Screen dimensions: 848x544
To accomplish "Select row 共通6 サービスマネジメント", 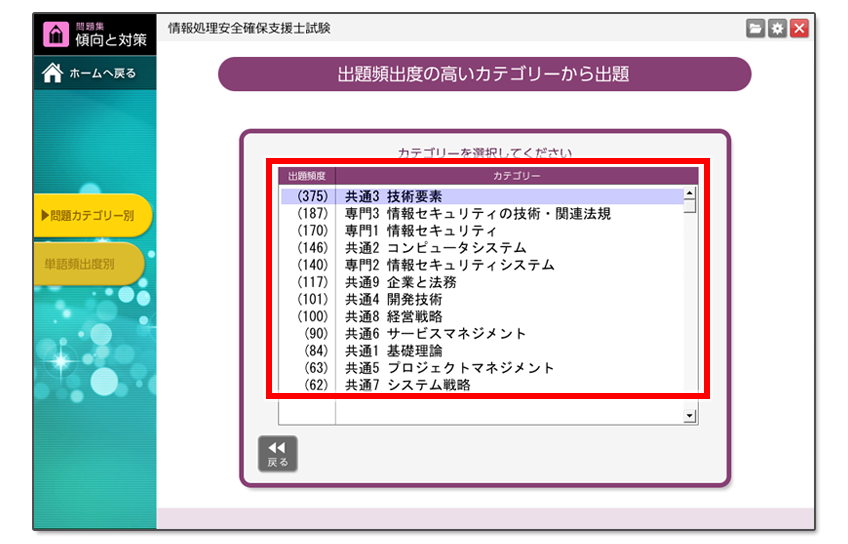I will pos(482,334).
